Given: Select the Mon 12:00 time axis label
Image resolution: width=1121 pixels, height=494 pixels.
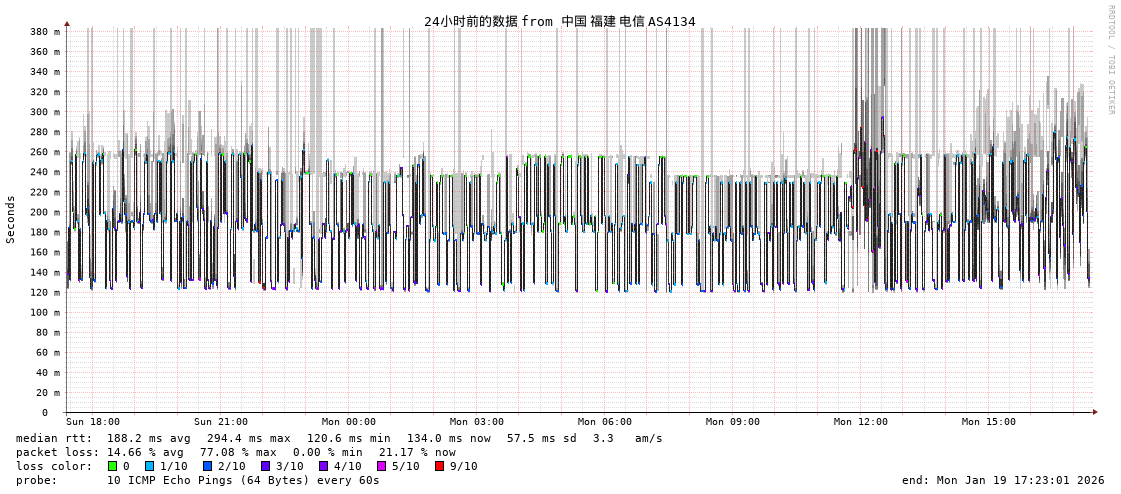Looking at the screenshot, I should click(861, 422).
